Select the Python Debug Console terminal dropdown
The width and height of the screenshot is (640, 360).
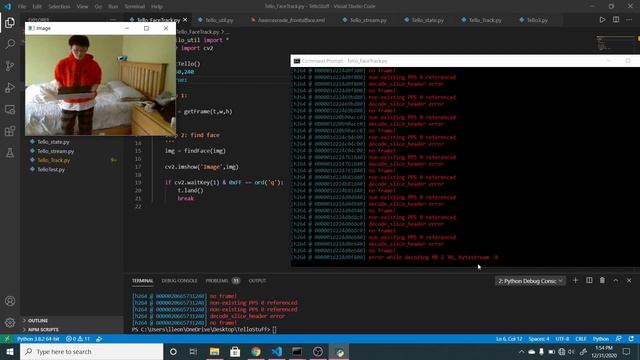pyautogui.click(x=530, y=281)
